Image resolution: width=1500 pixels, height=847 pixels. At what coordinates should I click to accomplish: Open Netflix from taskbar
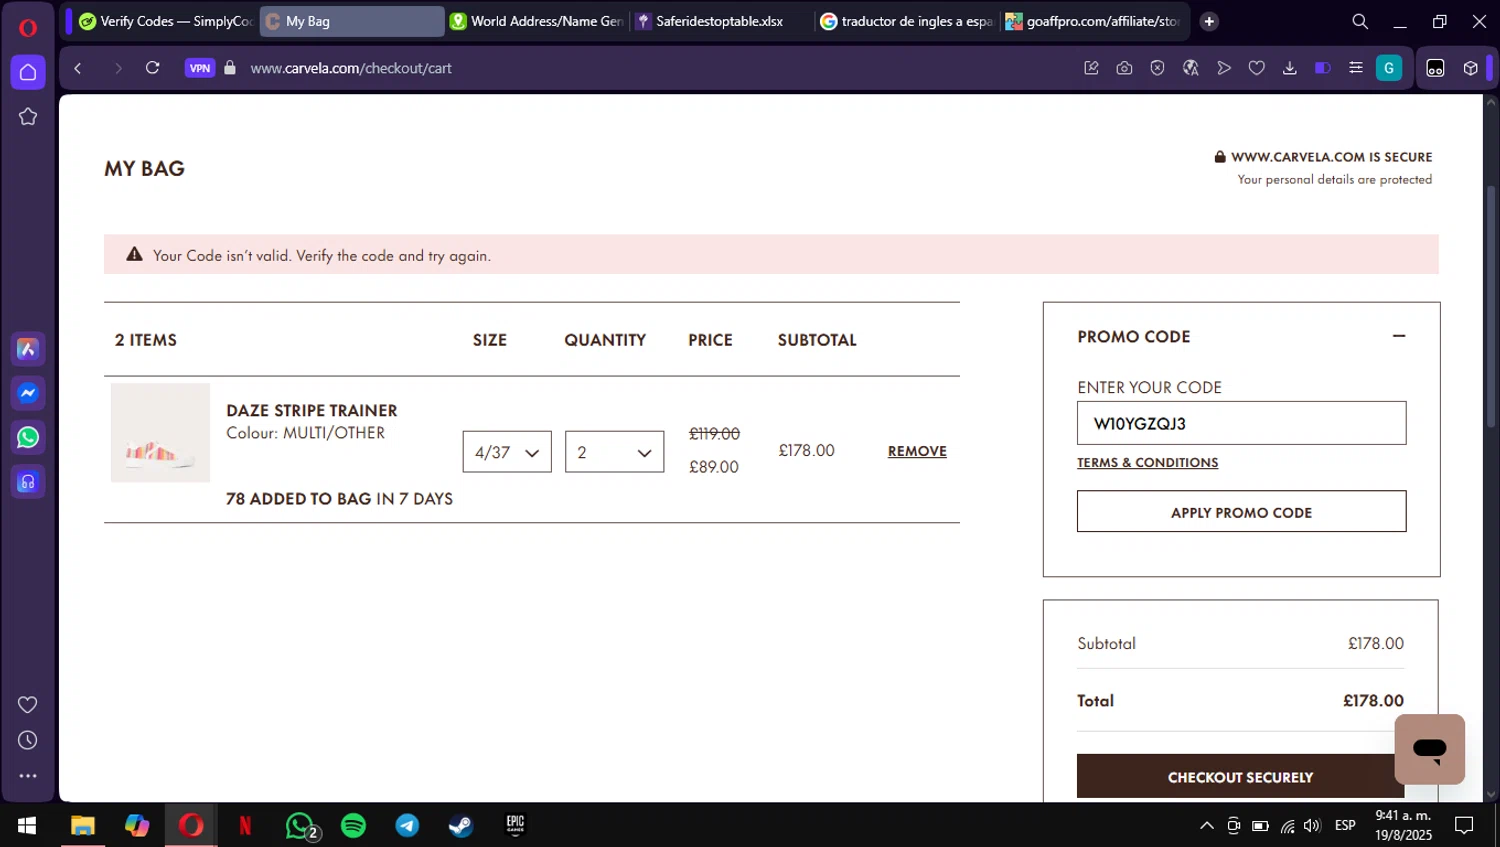[245, 826]
